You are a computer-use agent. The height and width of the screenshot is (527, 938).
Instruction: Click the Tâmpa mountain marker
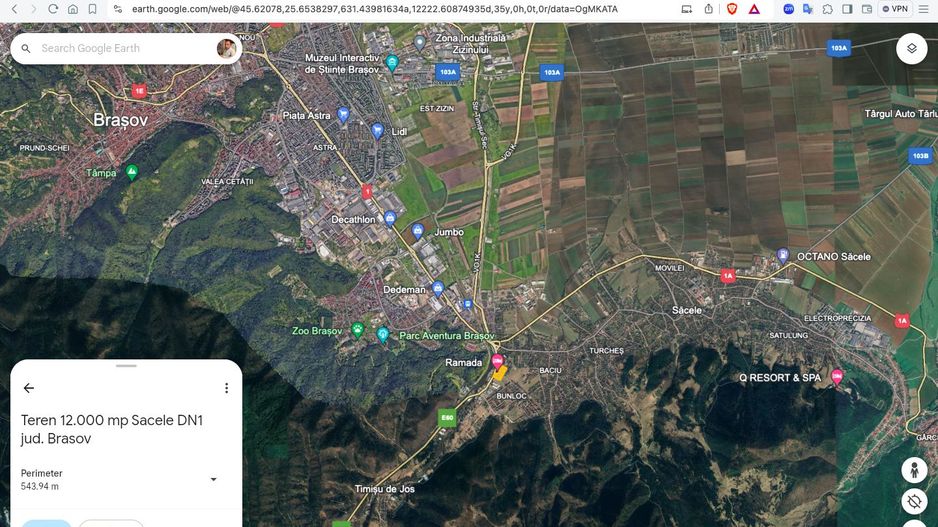(131, 172)
